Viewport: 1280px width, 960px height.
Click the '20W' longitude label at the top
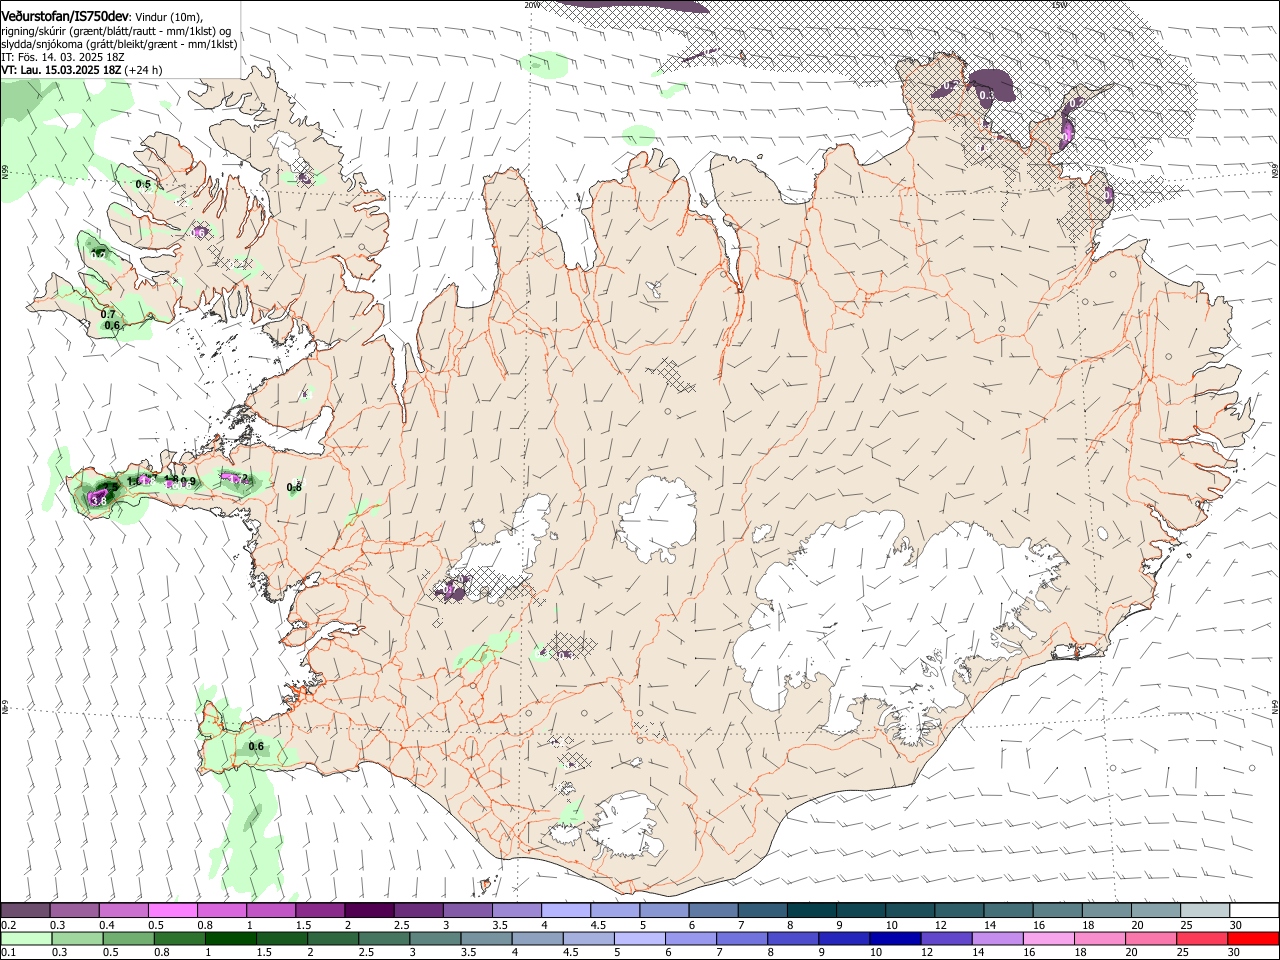pos(531,5)
